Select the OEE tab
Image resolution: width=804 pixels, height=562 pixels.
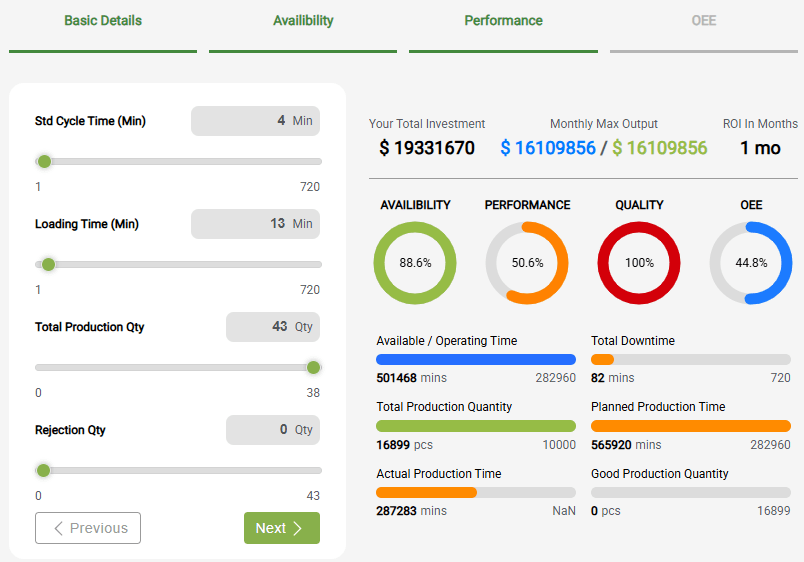pos(703,21)
